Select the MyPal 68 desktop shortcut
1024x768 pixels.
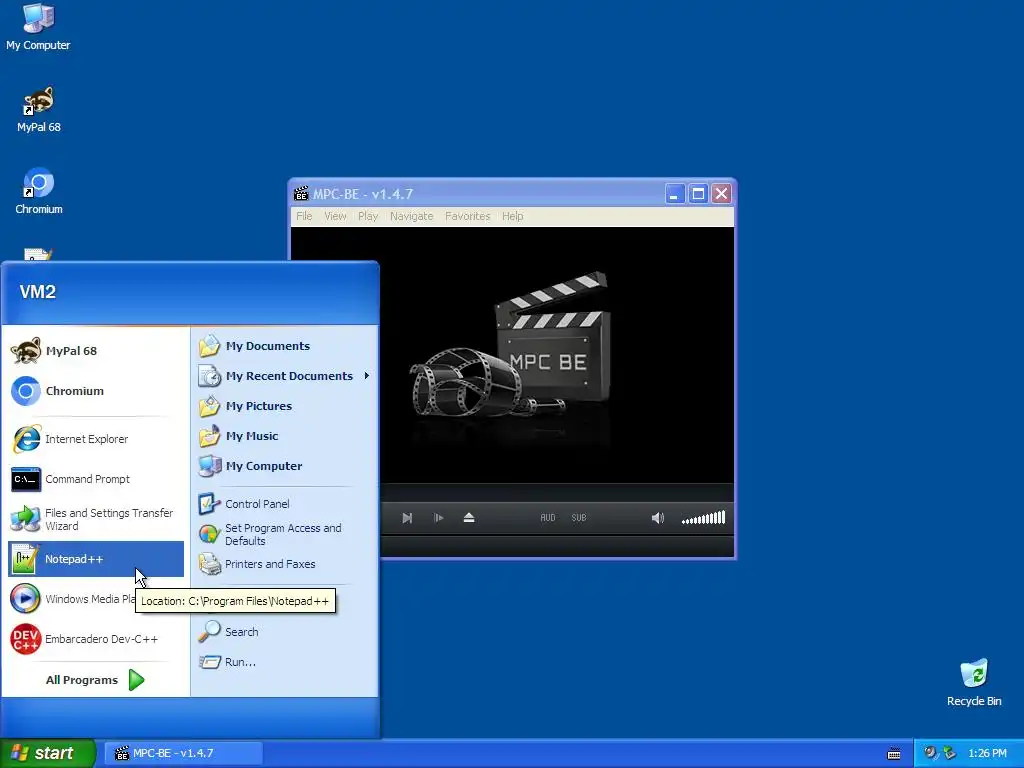[39, 110]
